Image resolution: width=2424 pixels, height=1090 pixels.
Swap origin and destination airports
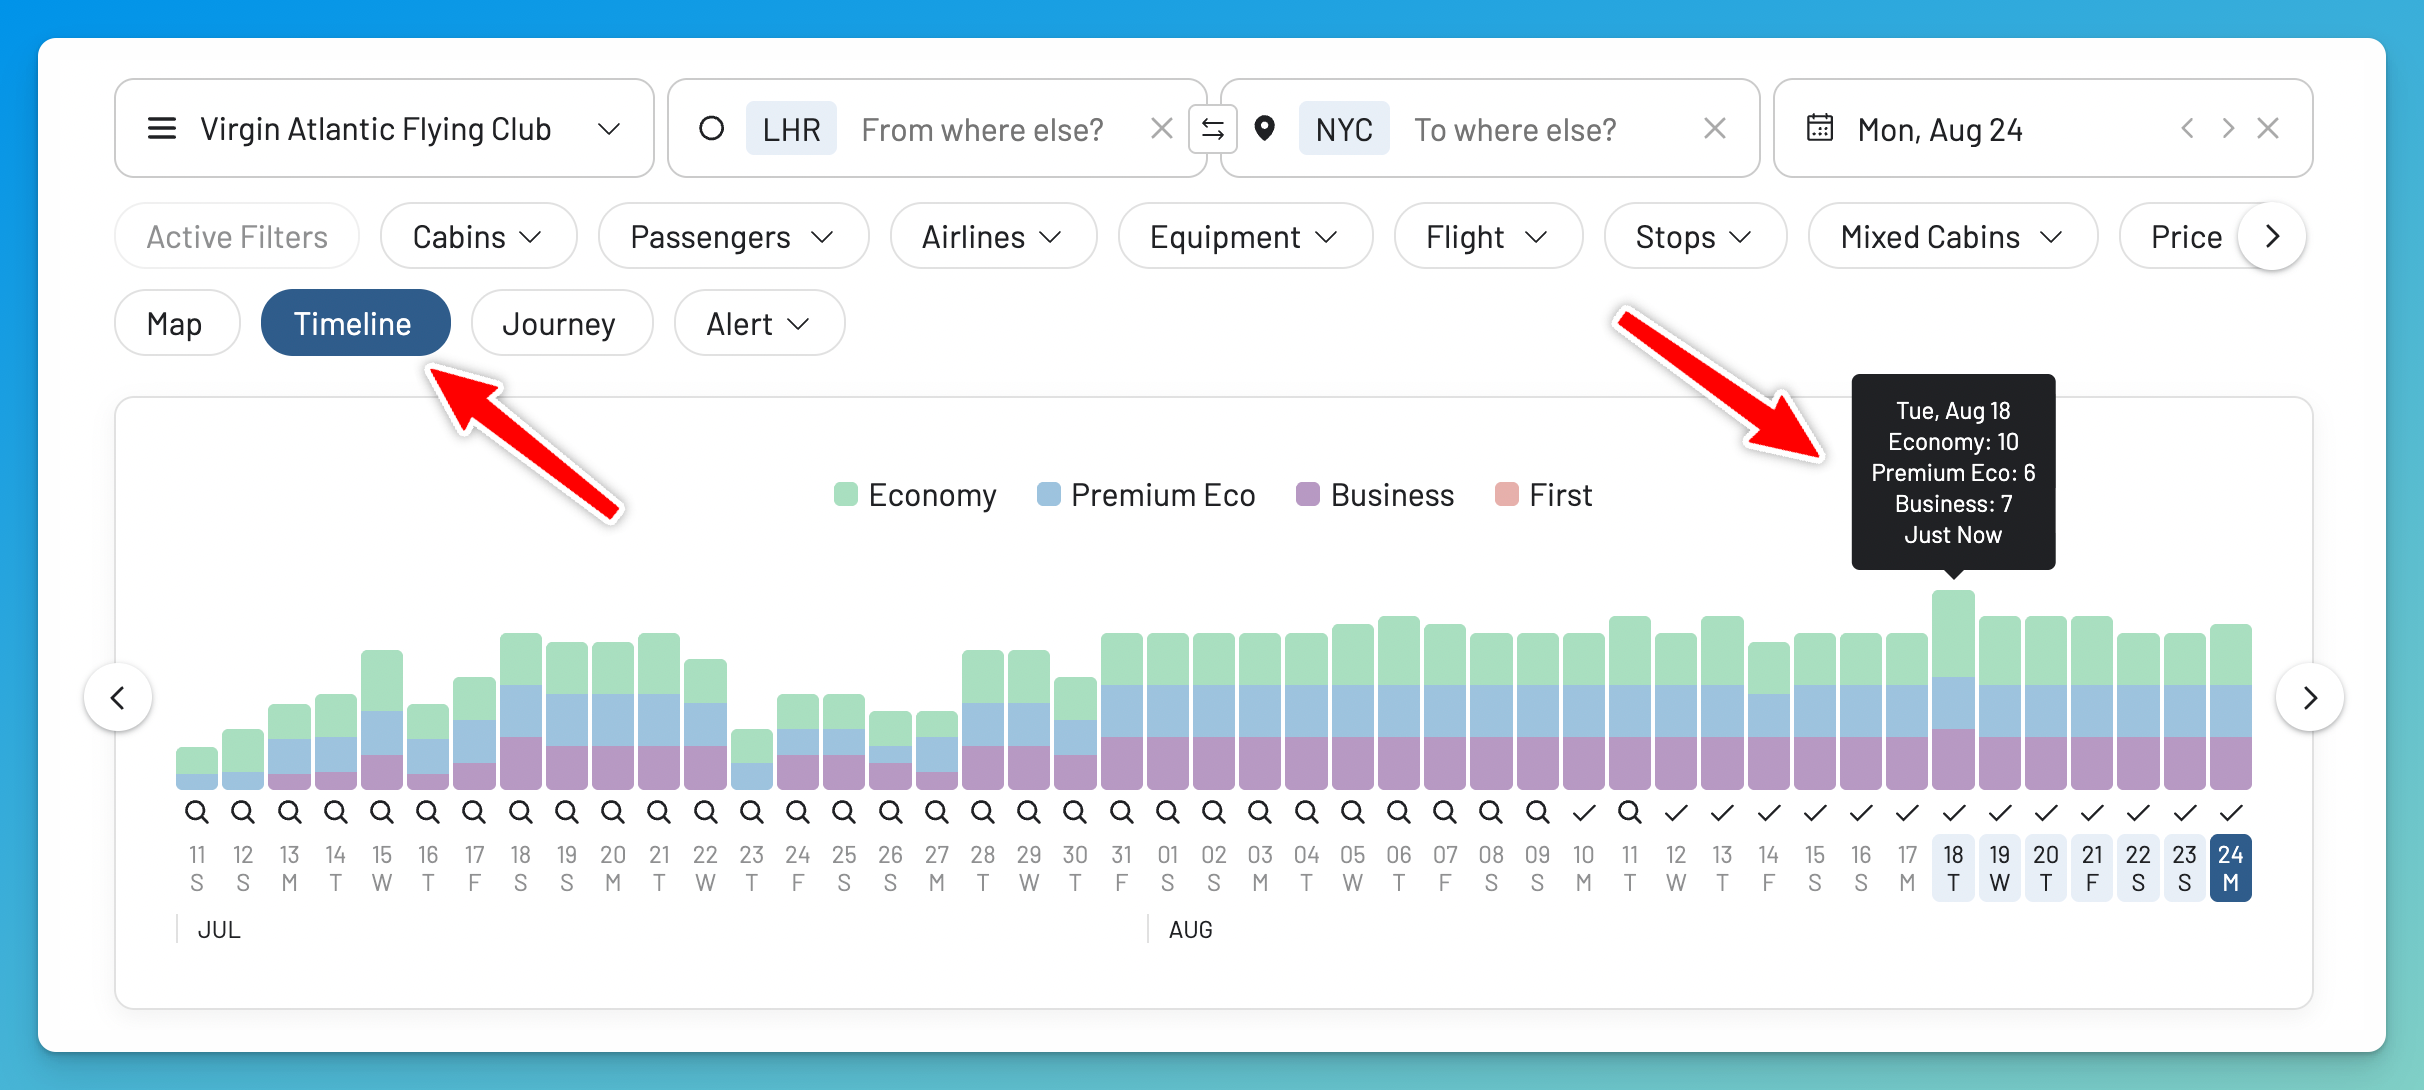[x=1213, y=129]
